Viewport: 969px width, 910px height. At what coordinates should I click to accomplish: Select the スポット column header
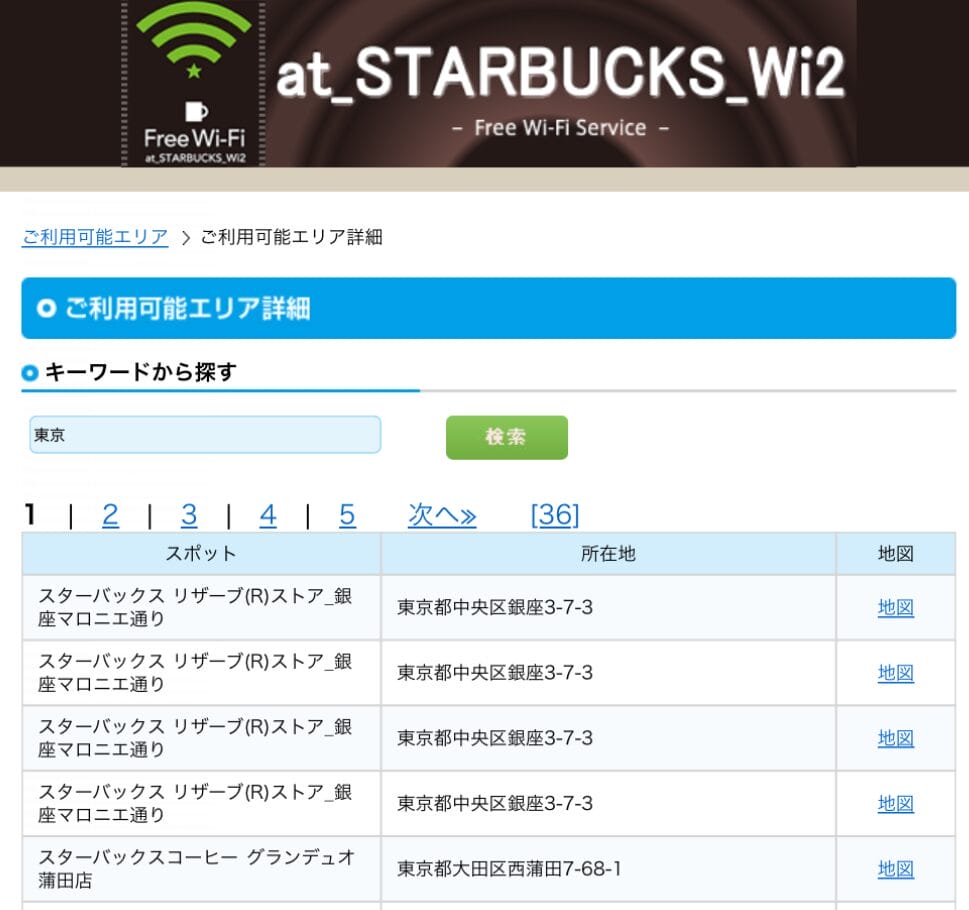coord(200,553)
